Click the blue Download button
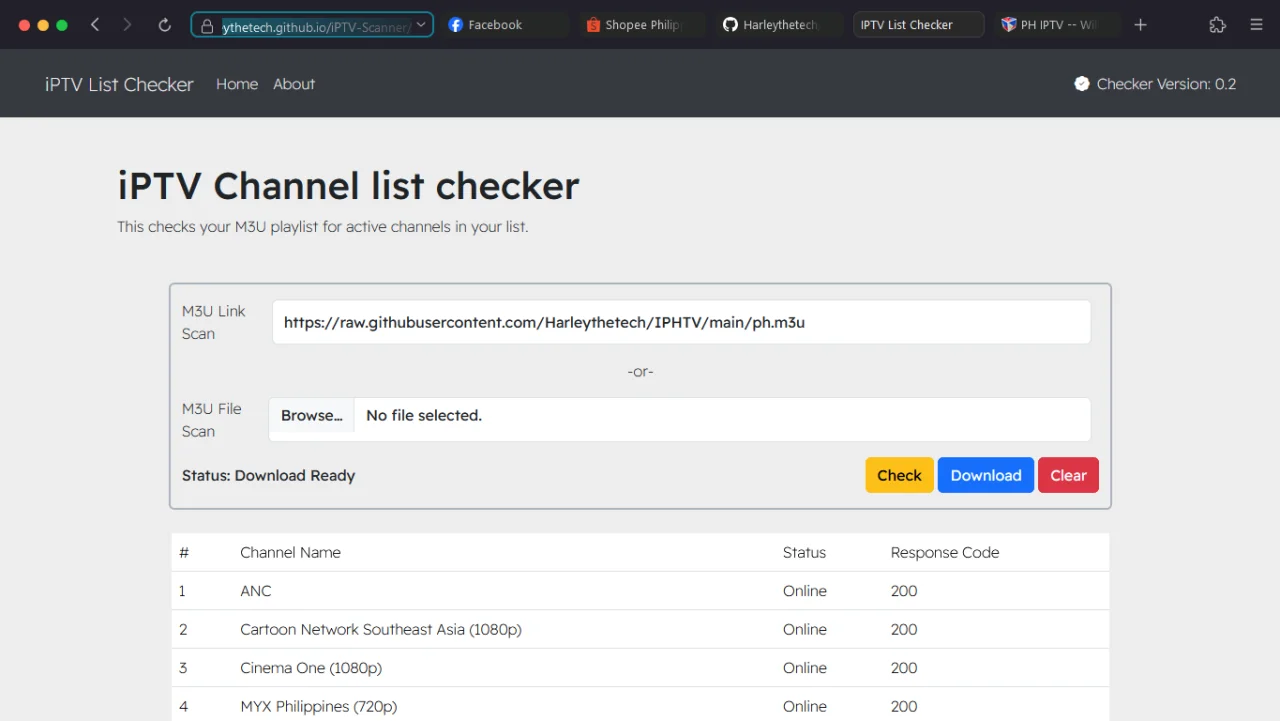This screenshot has width=1280, height=721. 986,475
